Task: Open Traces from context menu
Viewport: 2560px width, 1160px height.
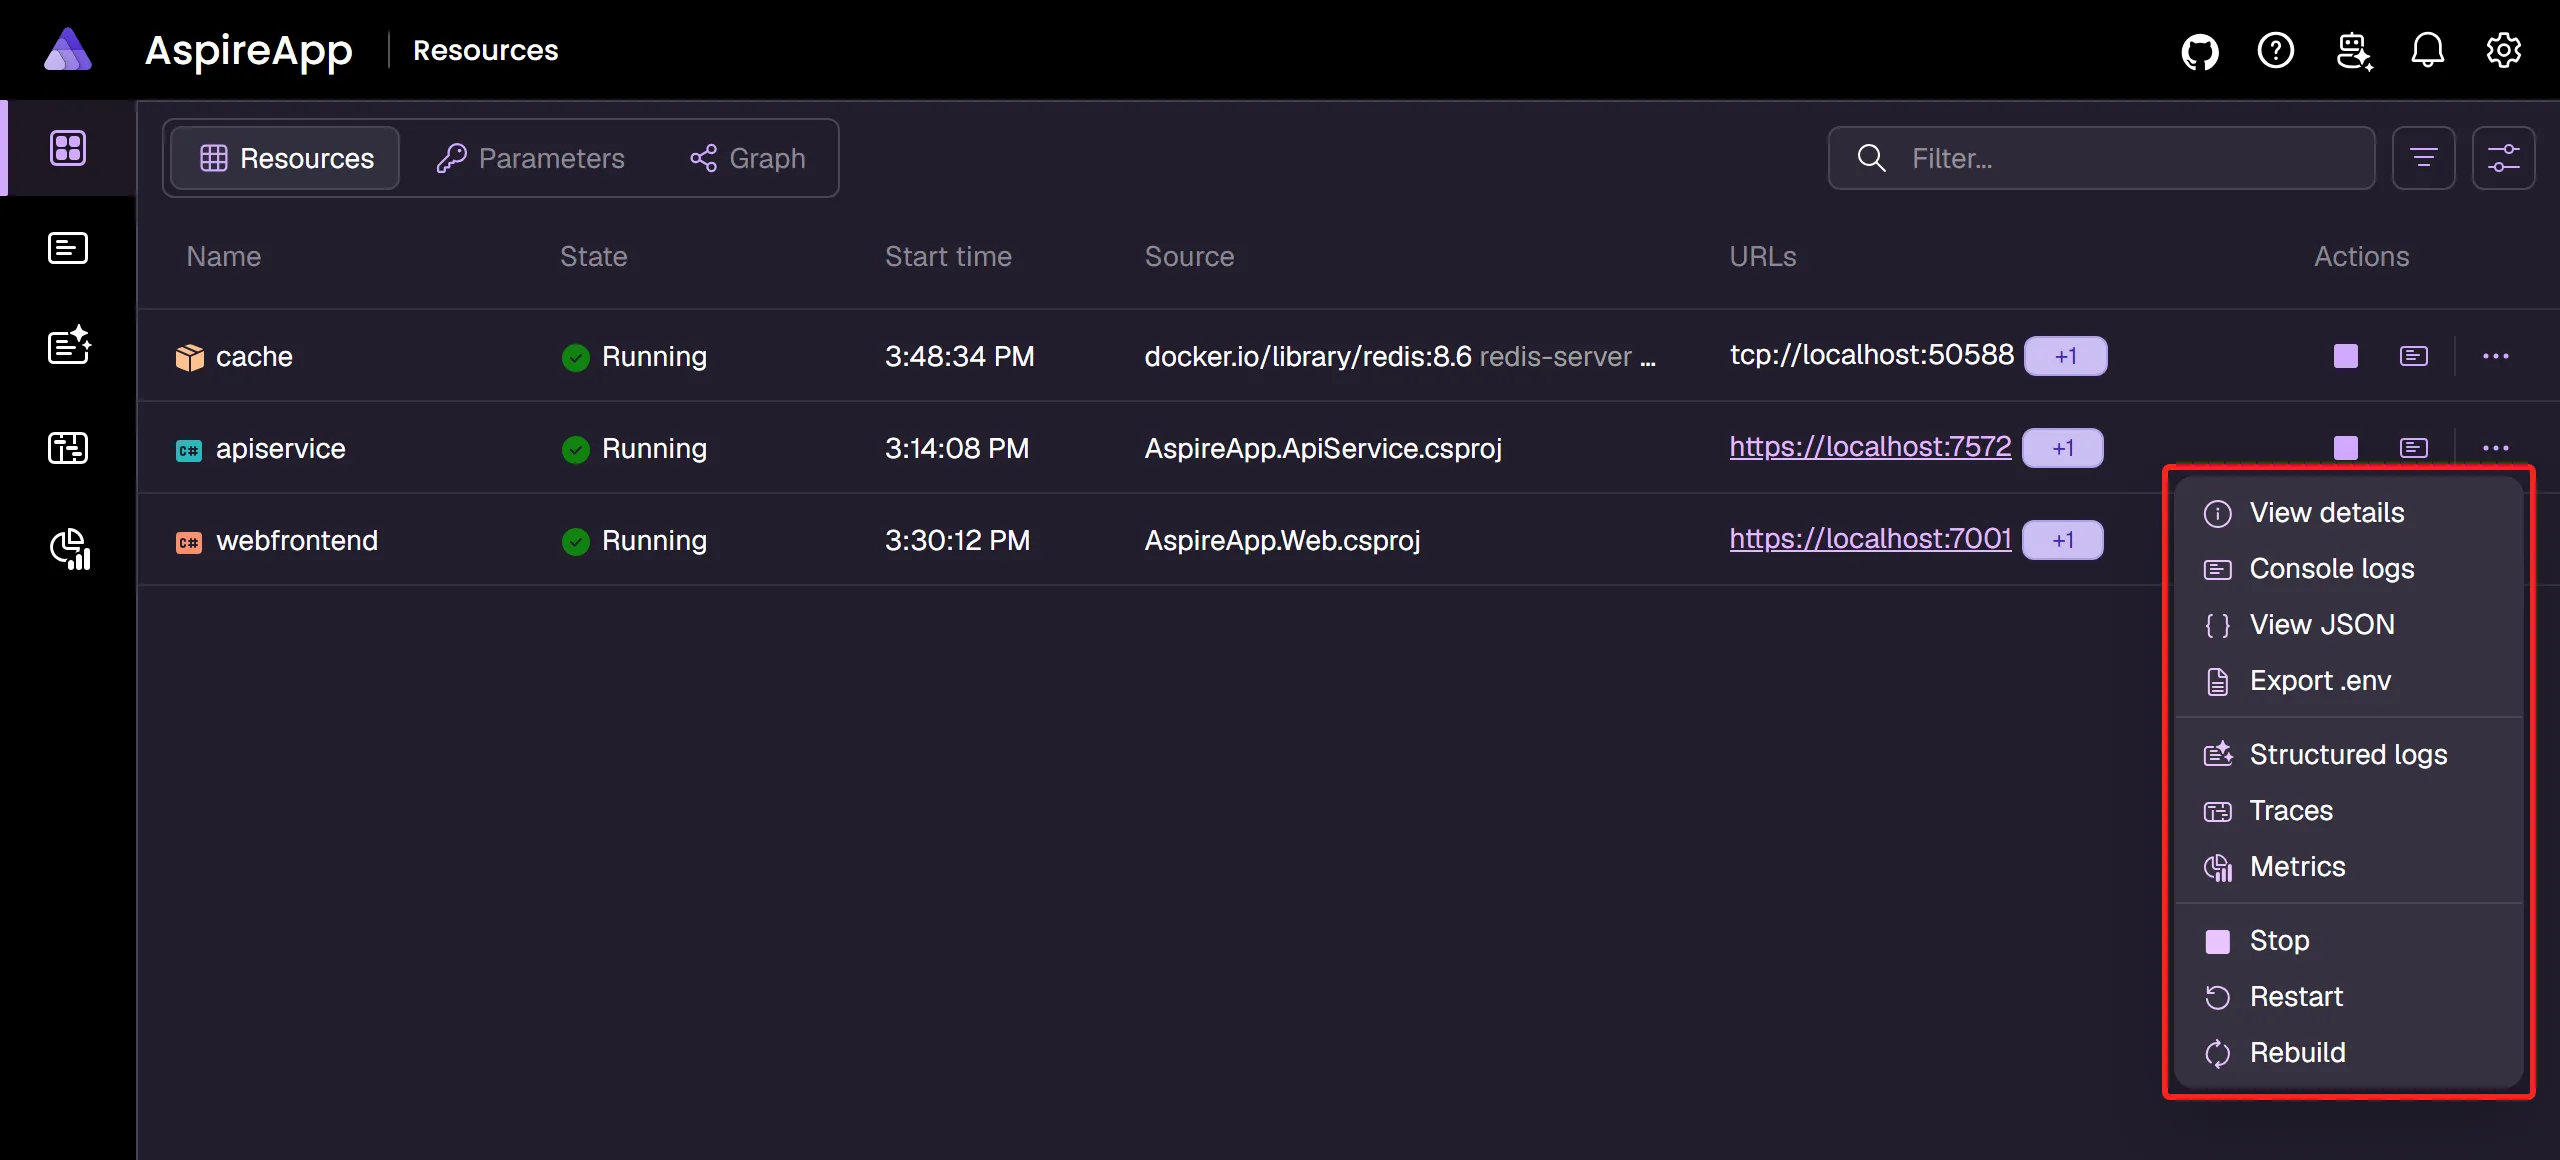Action: tap(2348, 811)
